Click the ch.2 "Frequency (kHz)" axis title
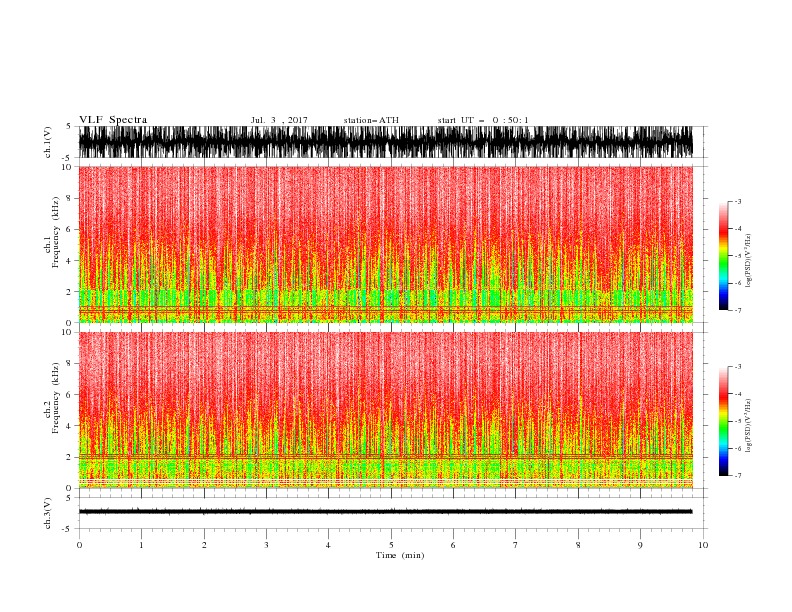Viewport: 792px width, 612px height. 56,398
